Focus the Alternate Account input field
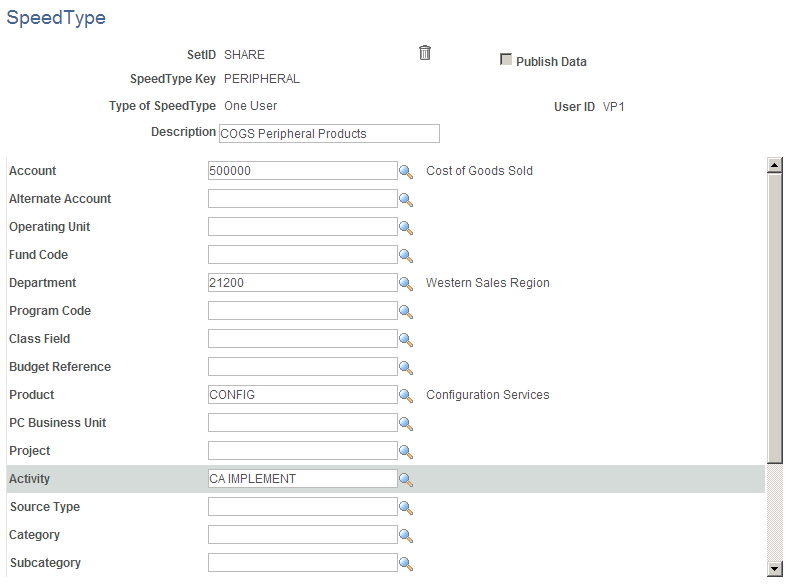Screen dimensions: 789x584 click(302, 199)
